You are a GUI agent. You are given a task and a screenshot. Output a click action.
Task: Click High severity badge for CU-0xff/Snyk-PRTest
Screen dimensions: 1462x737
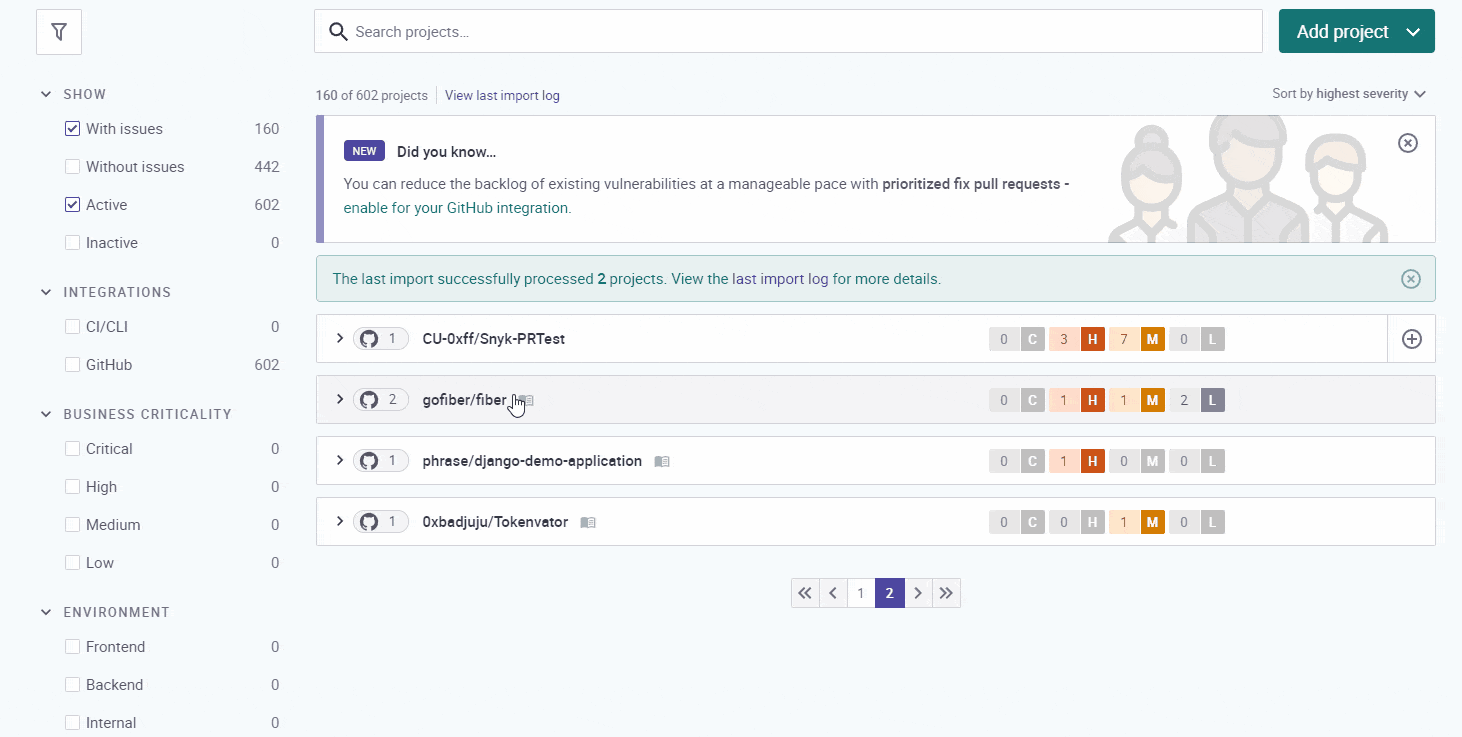point(1076,339)
